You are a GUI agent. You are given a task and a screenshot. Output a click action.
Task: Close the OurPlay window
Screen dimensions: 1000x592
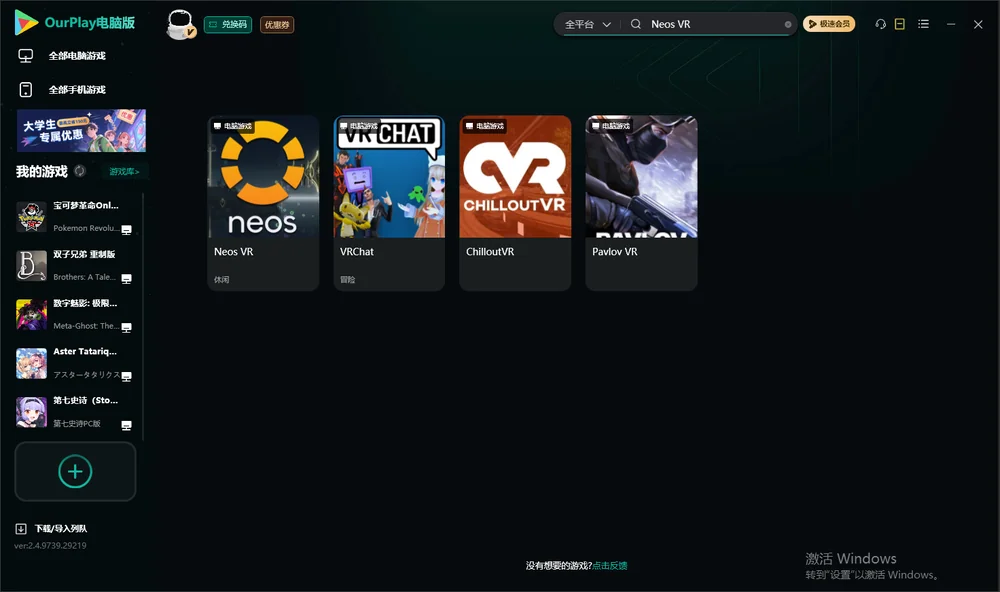tap(978, 24)
